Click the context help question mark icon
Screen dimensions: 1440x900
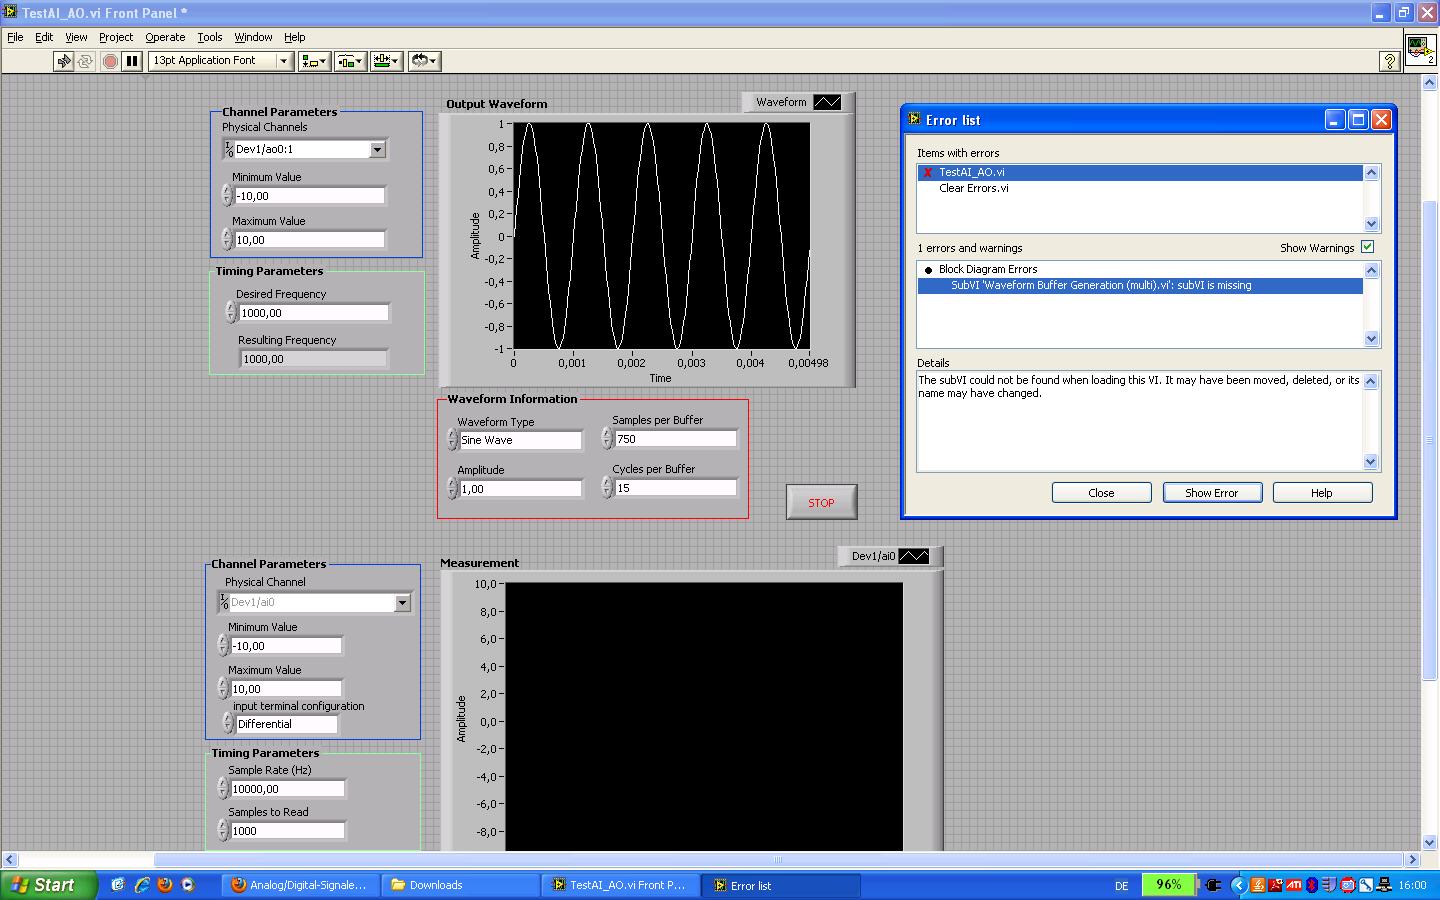(1389, 61)
